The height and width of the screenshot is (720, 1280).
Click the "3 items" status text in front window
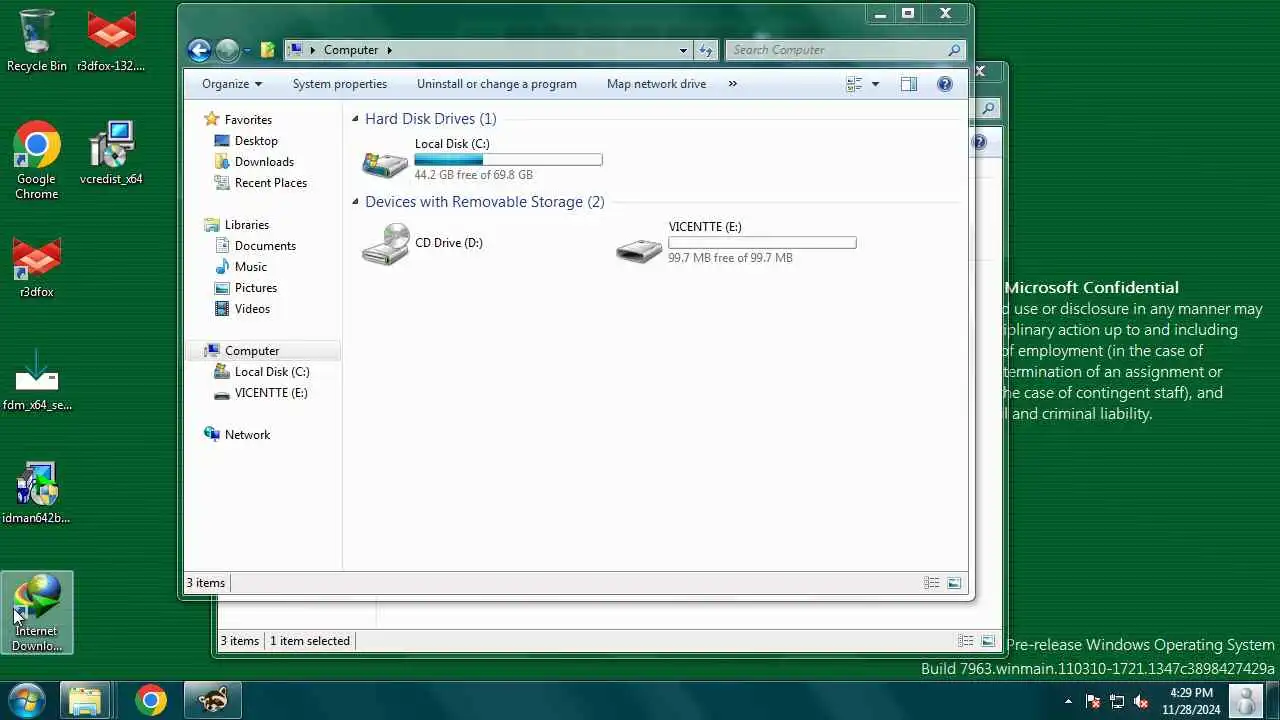[206, 583]
